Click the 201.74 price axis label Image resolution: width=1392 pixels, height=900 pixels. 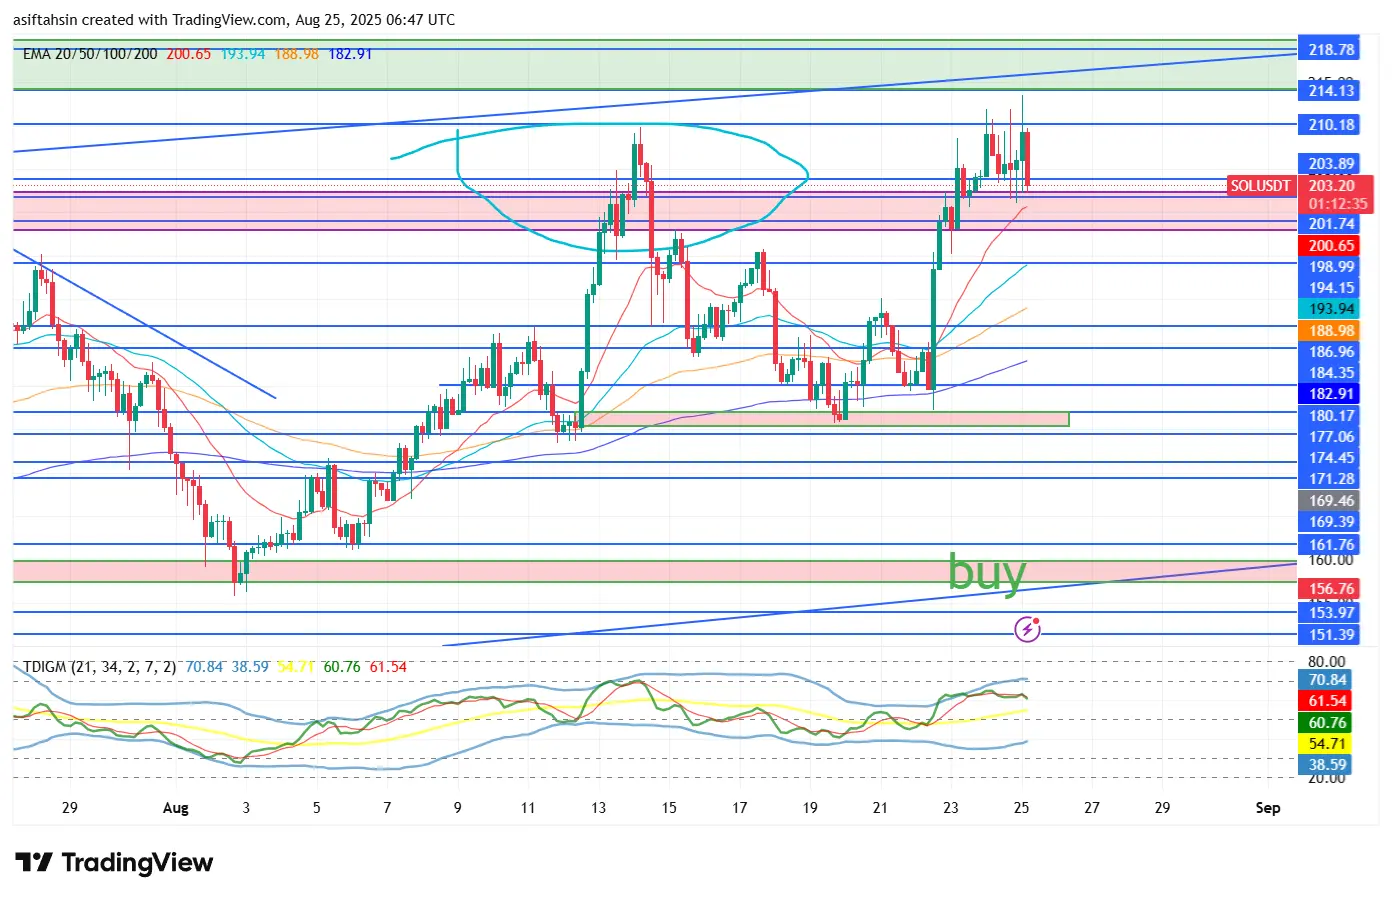1331,224
